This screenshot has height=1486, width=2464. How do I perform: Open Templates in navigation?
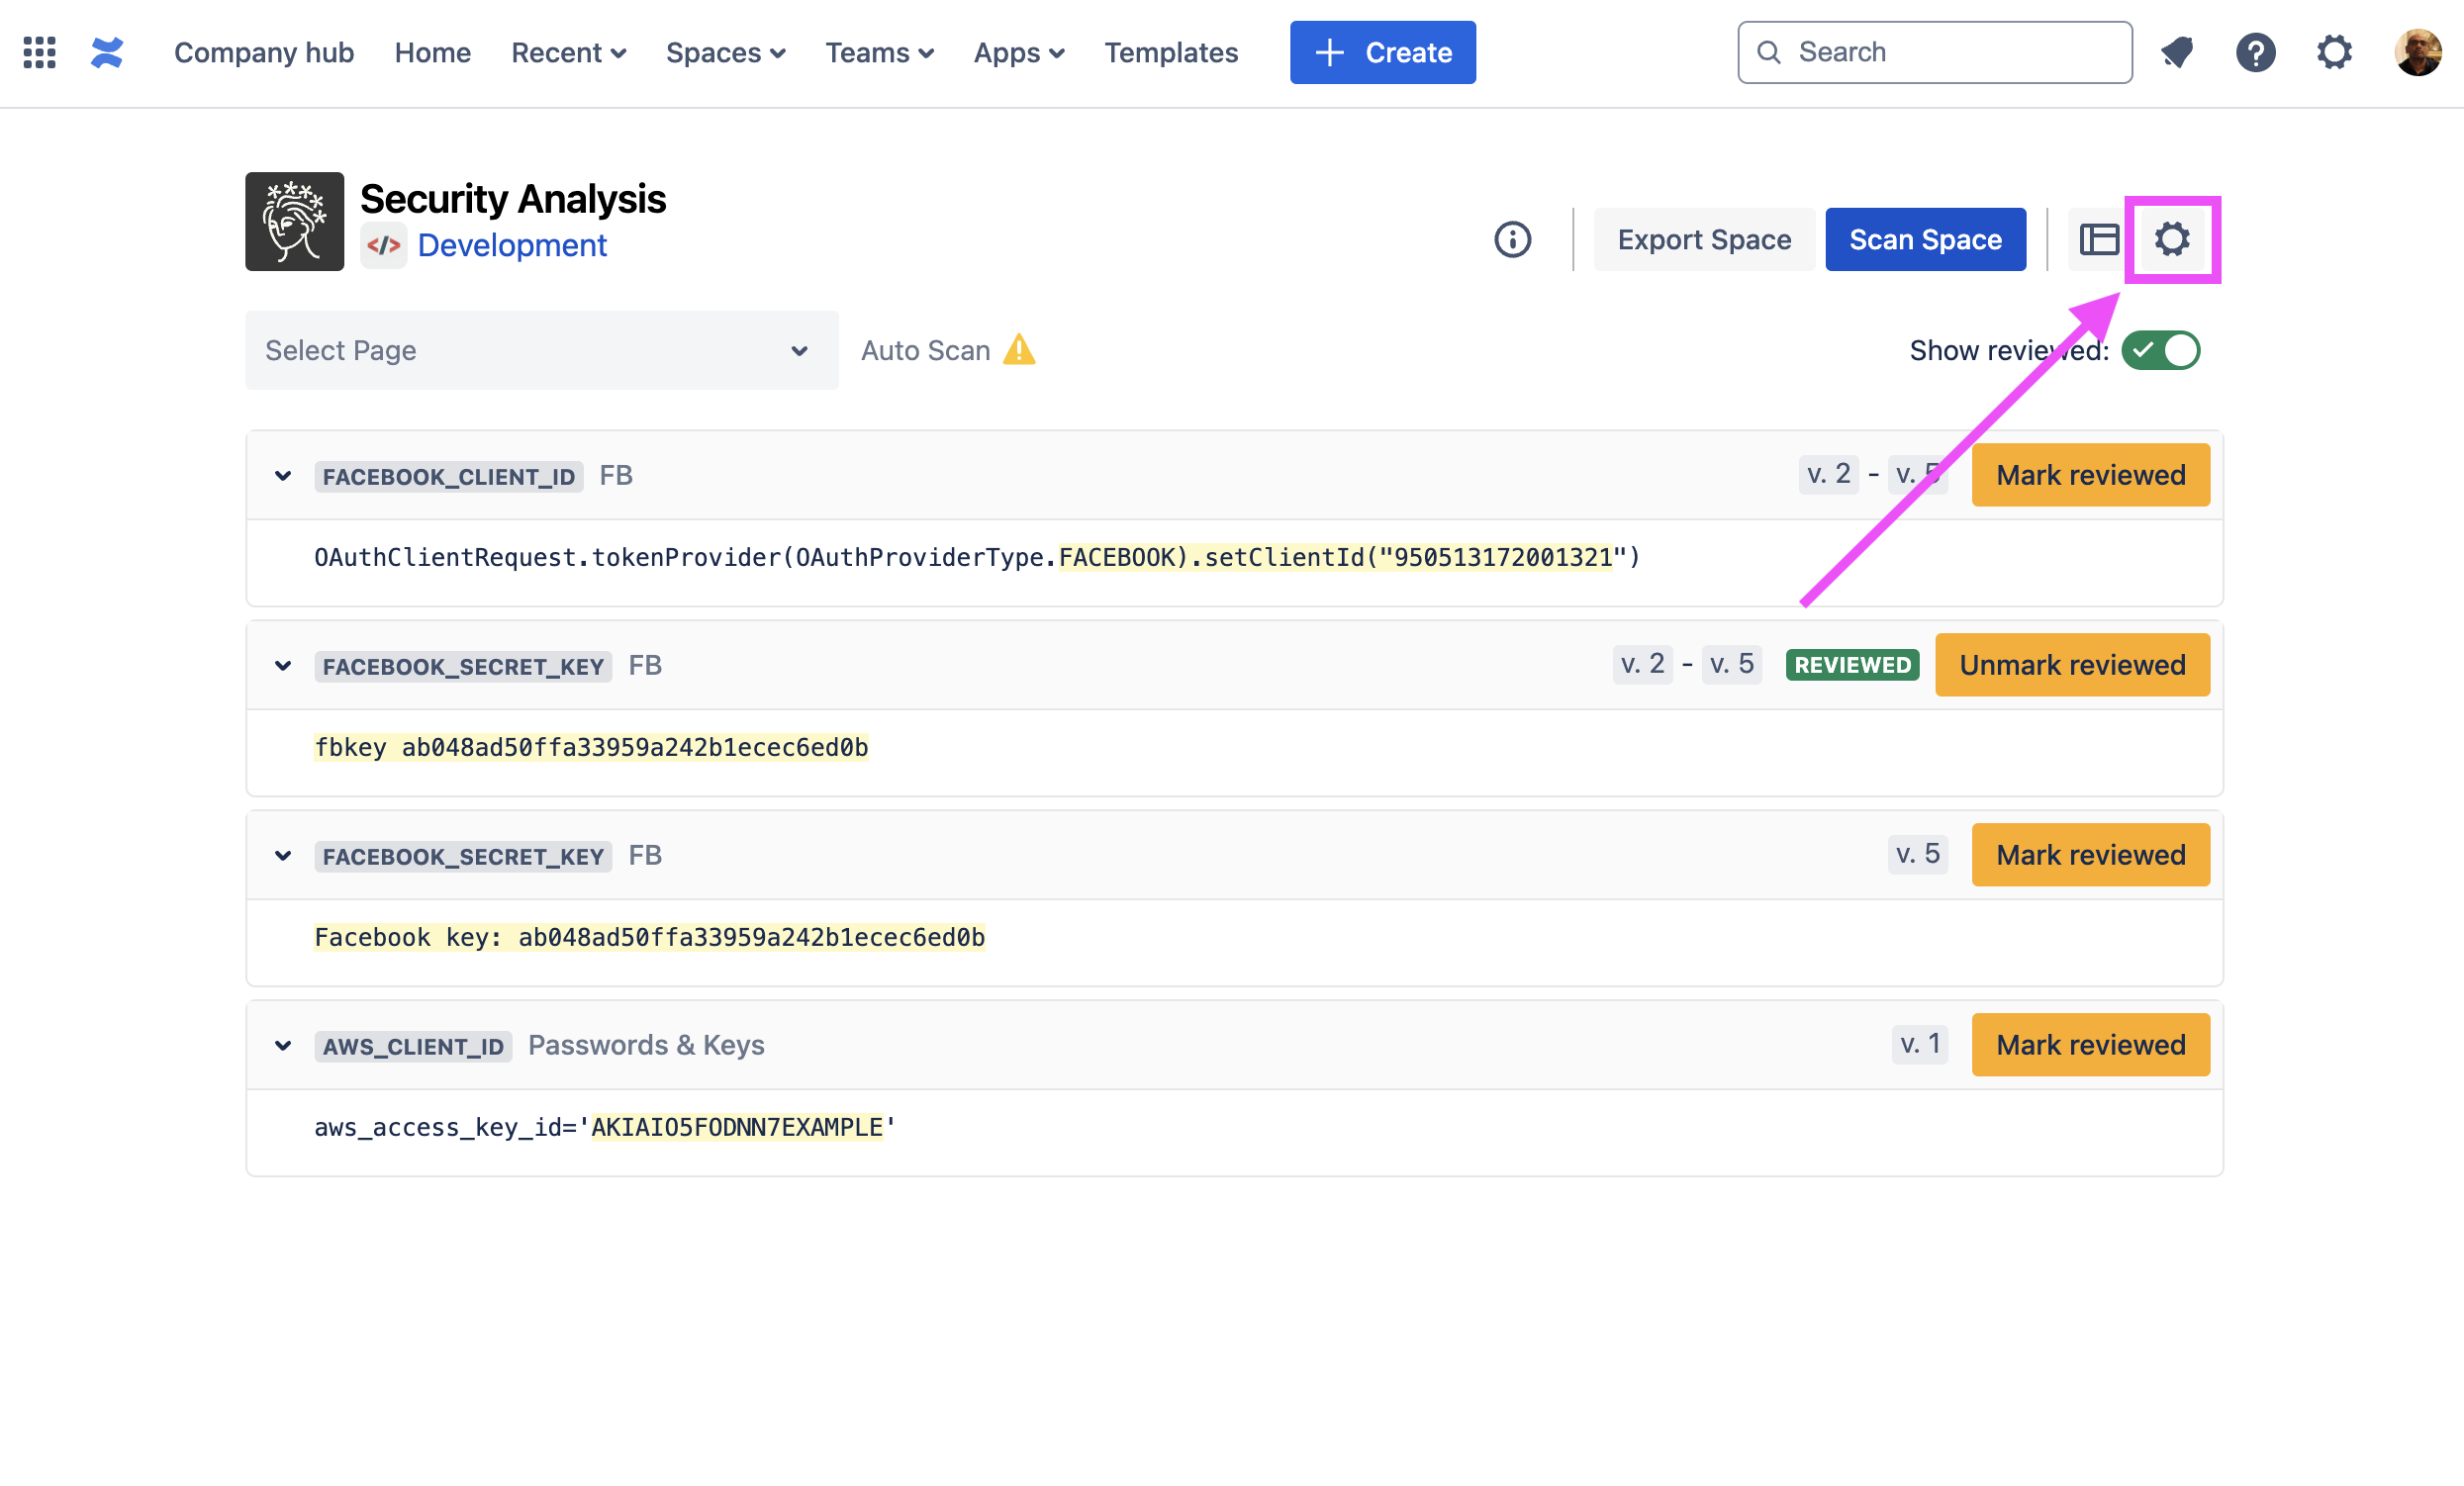(1171, 52)
